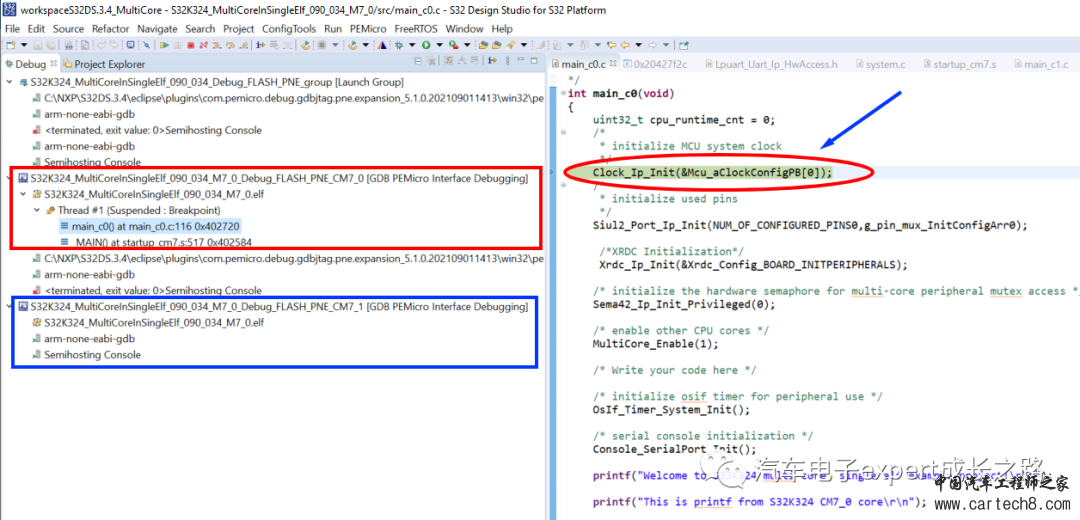Open the Run menu
Viewport: 1080px width, 520px height.
333,29
